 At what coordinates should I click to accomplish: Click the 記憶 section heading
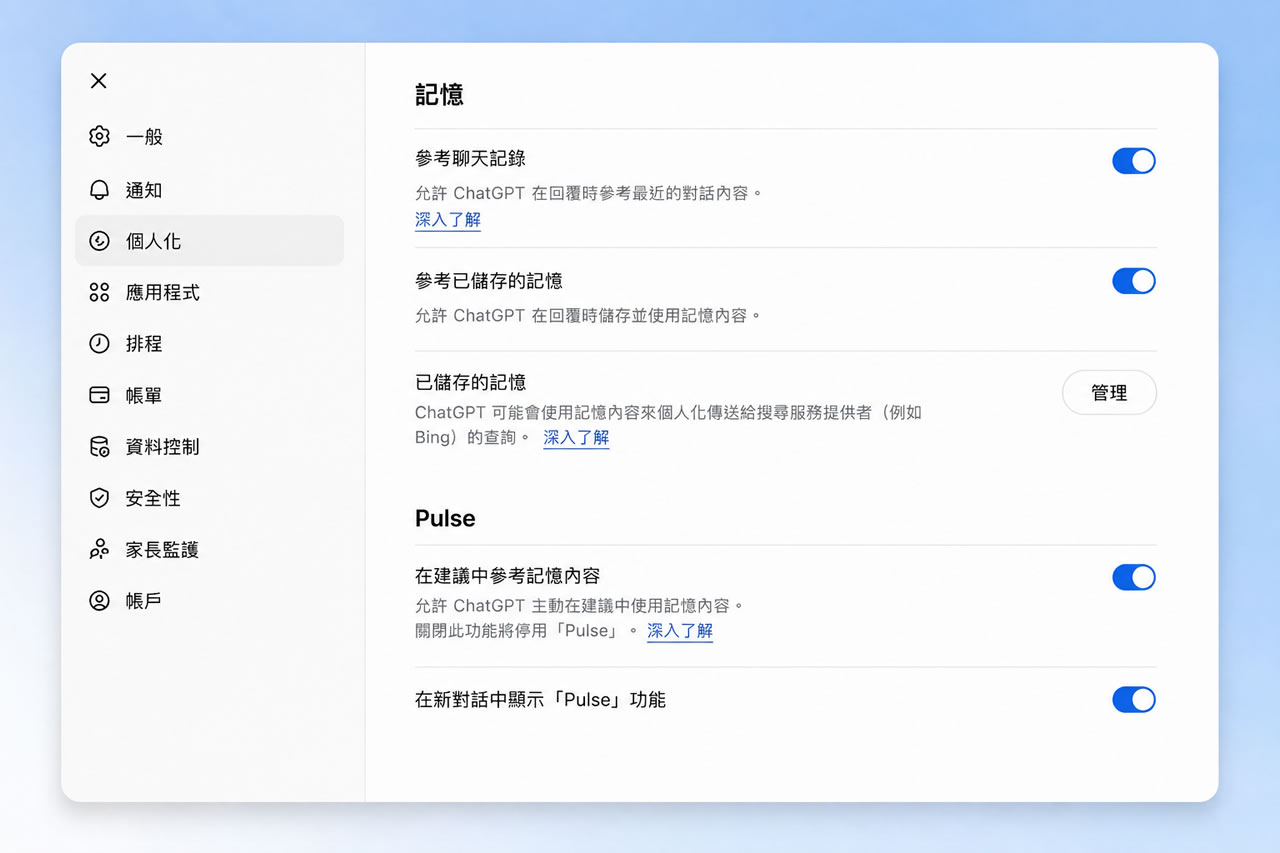(x=439, y=95)
